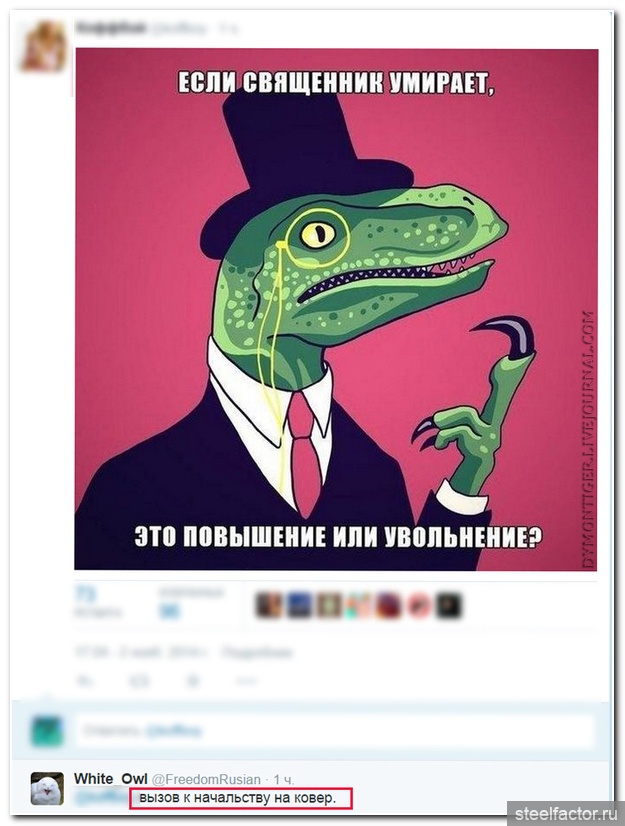The image size is (625, 826).
Task: Click the favorite star icon under the tweet
Action: 193,680
